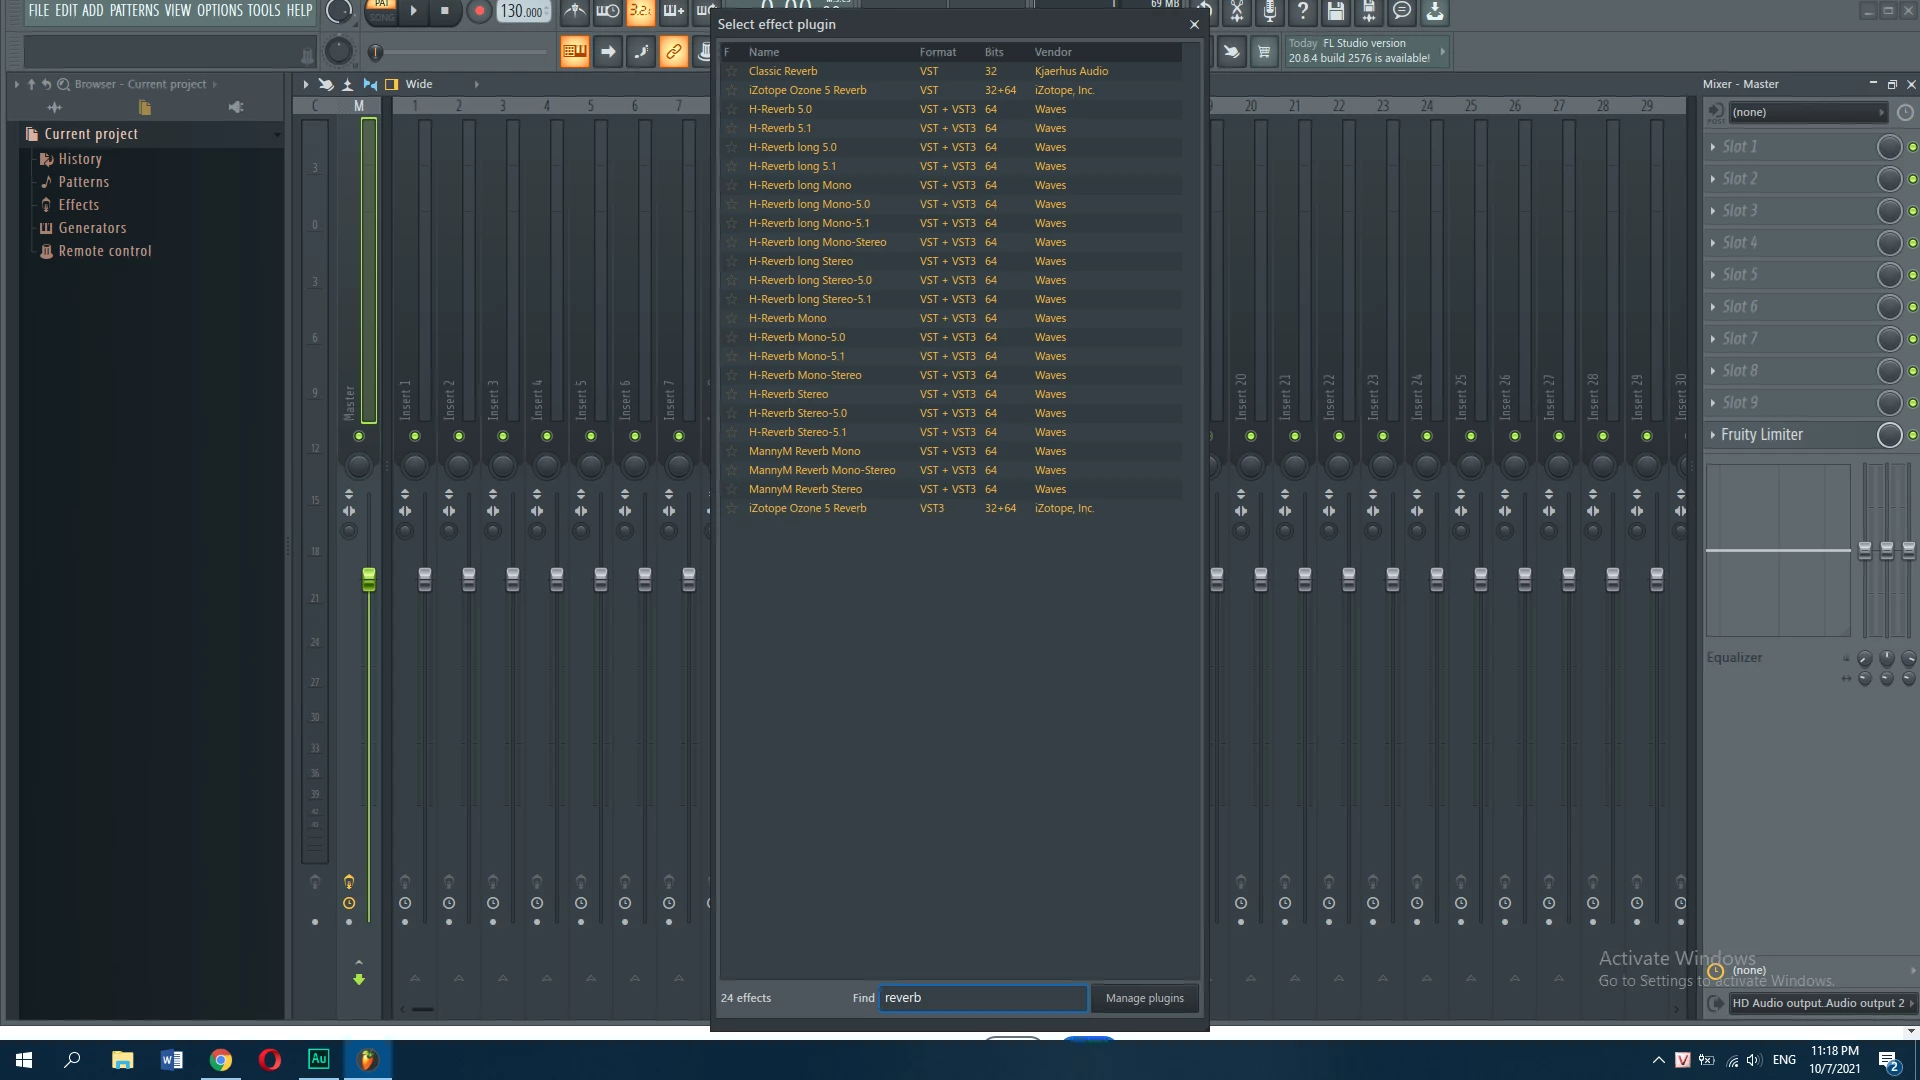Open the PATTERNS menu
Image resolution: width=1920 pixels, height=1080 pixels.
coord(134,11)
